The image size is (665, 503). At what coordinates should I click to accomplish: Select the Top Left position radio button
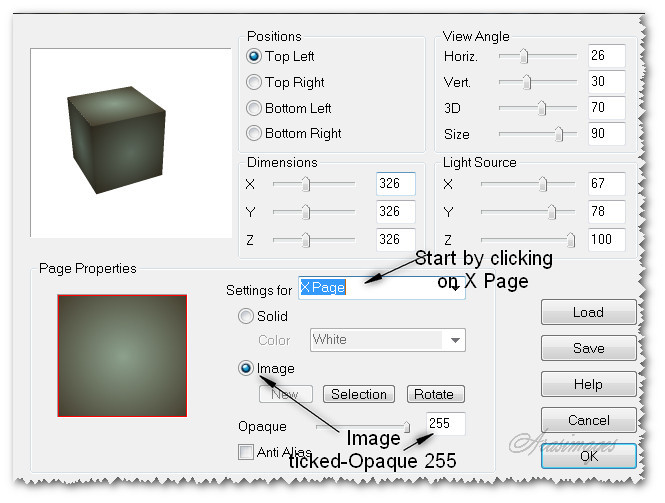(x=254, y=57)
